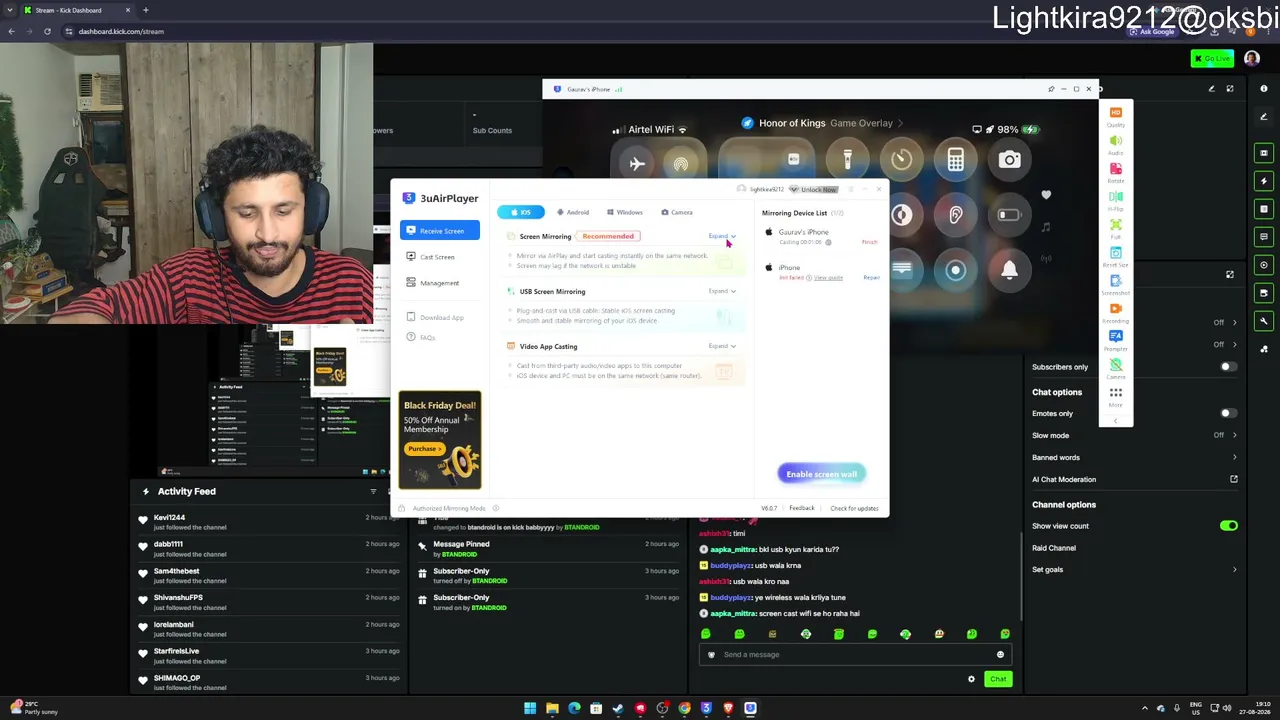
Task: Tap the timer icon on the mirrored iPhone
Action: pyautogui.click(x=902, y=160)
